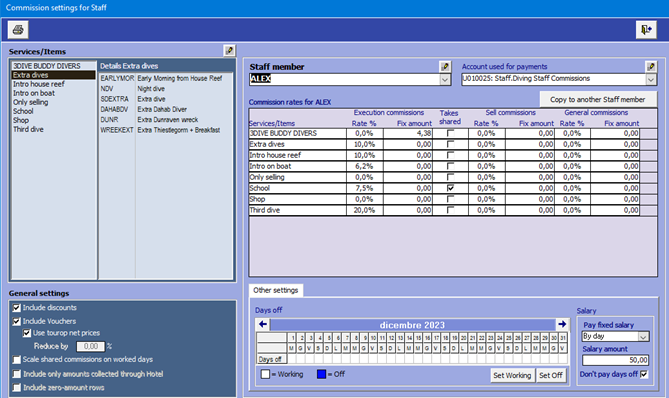669x398 pixels.
Task: Open the Pay fixed salary dropdown
Action: click(x=643, y=337)
